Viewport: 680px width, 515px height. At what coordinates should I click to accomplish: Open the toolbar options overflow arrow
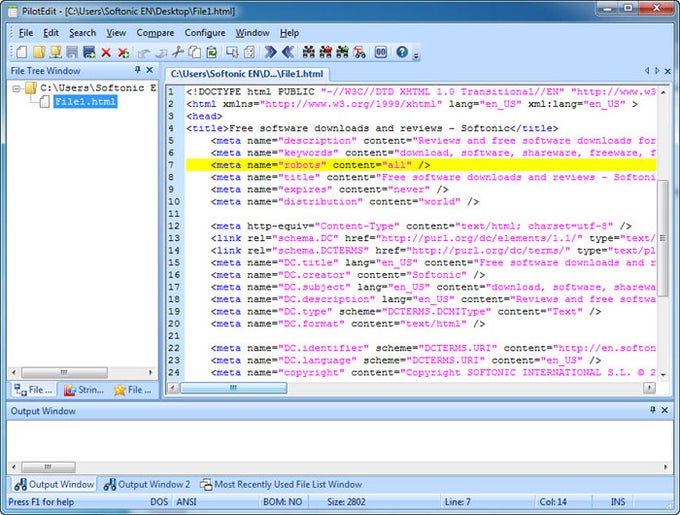tap(416, 54)
